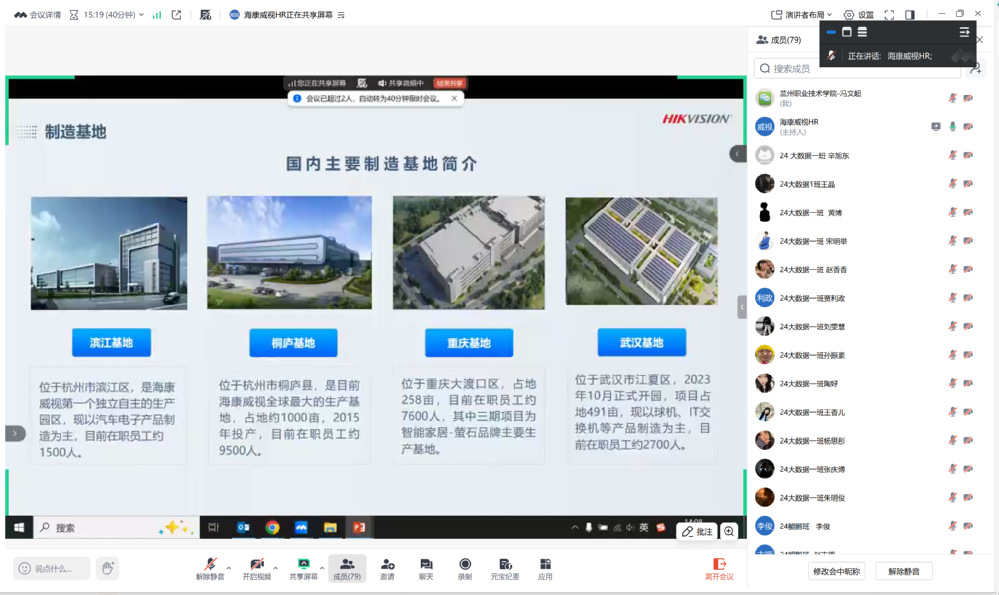Toggle 解除静音 microphone toolbar button
Screen dimensions: 999x595
210,569
